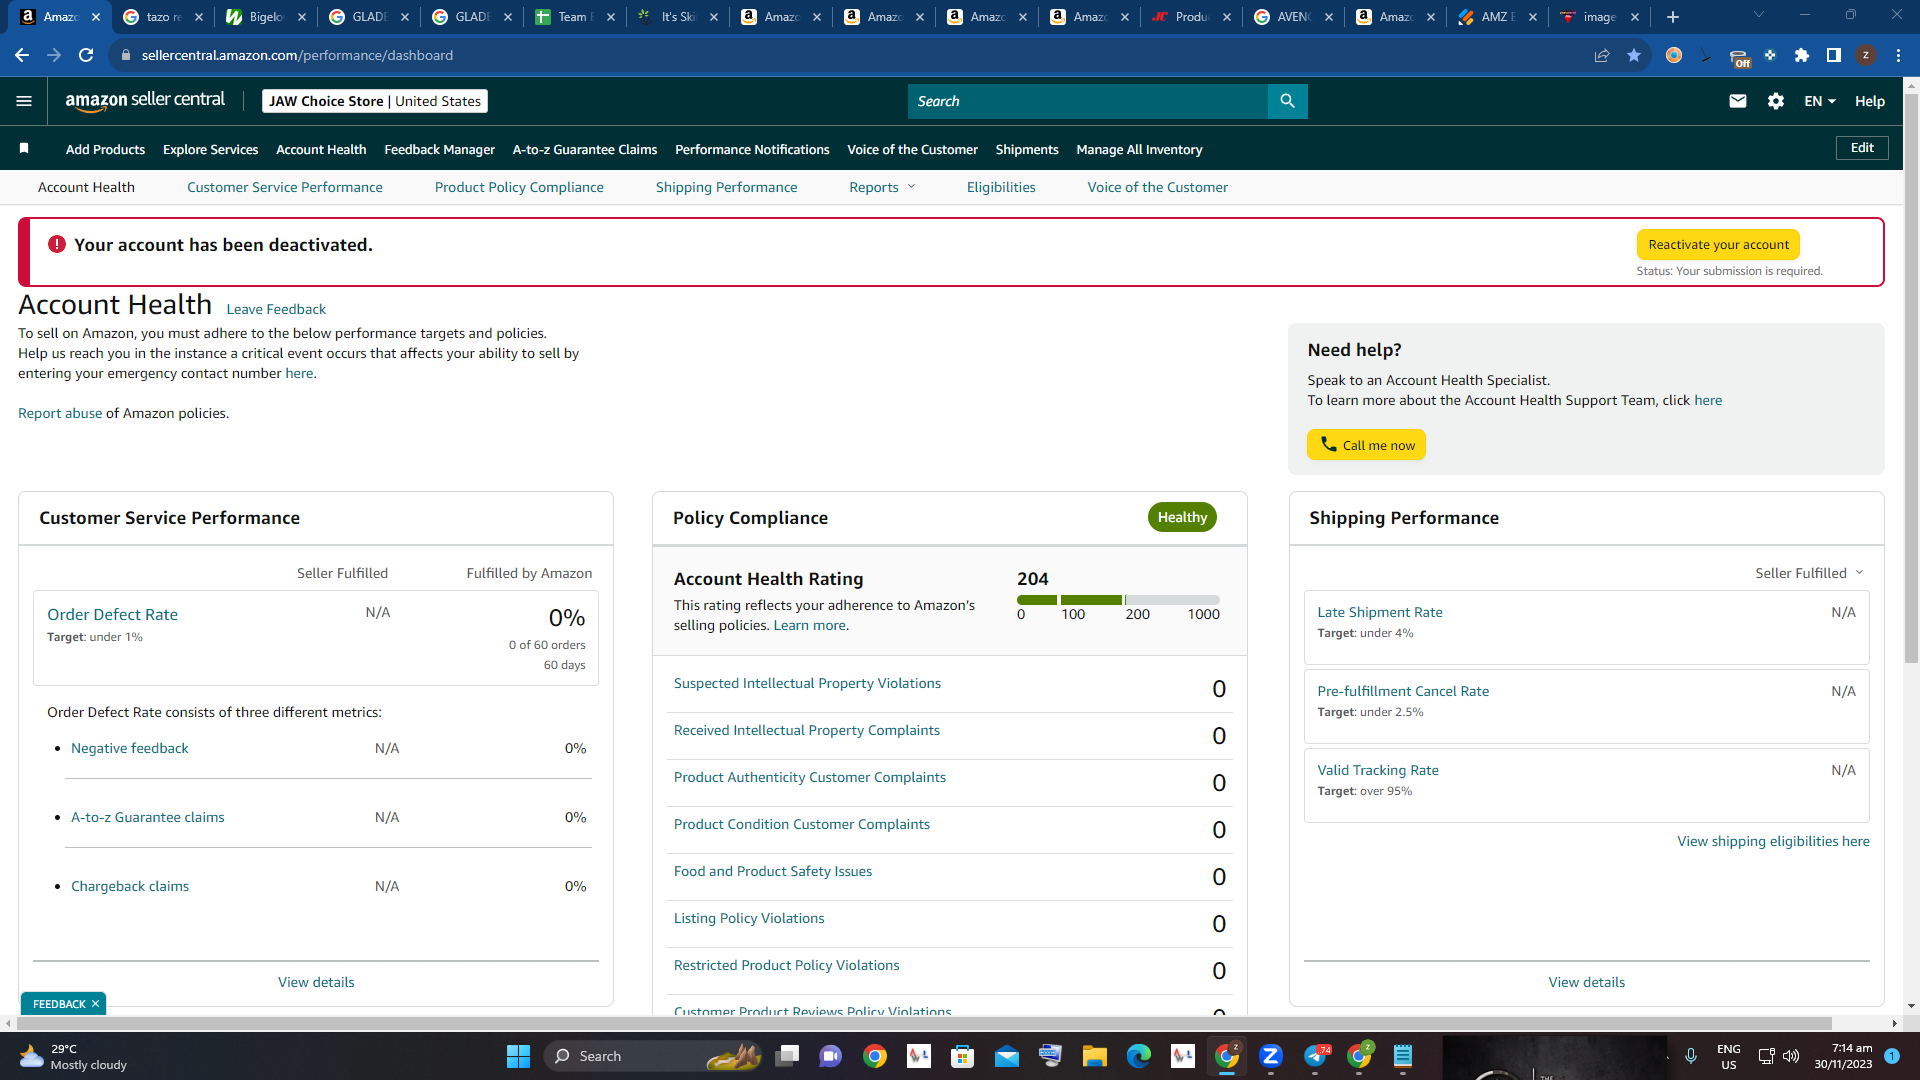Open Suspected Intellectual Property Violations
Image resolution: width=1920 pixels, height=1080 pixels.
(x=807, y=683)
